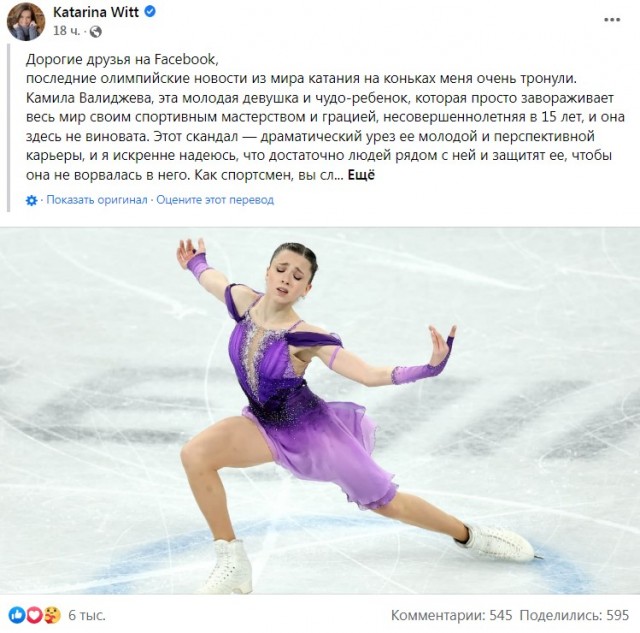Screen dimensions: 640x633
Task: Open the 18 ч. post timestamp
Action: click(67, 31)
